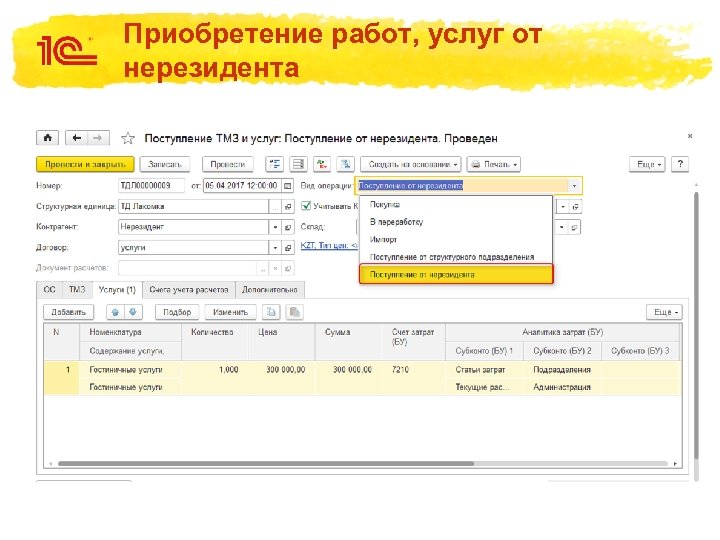Choose a Документ расчетов via the ellipsis
Screen dimensions: 720x540
click(x=263, y=268)
